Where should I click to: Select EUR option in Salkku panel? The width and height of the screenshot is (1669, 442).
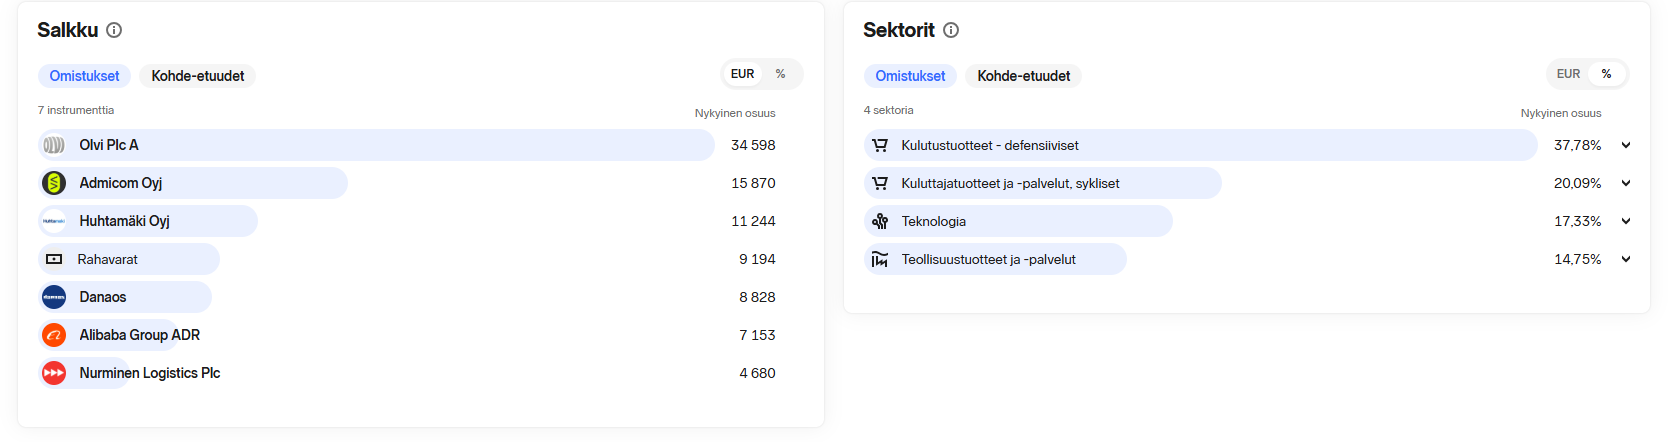click(x=742, y=74)
